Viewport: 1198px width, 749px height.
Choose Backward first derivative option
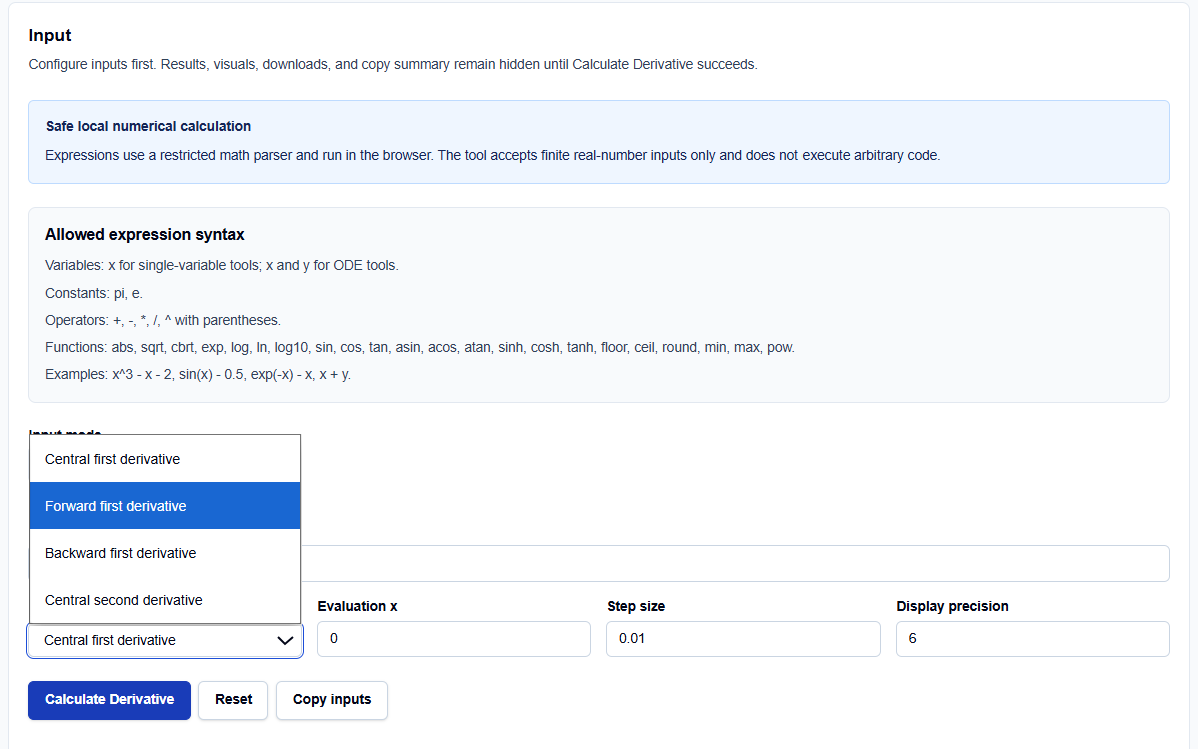(165, 553)
